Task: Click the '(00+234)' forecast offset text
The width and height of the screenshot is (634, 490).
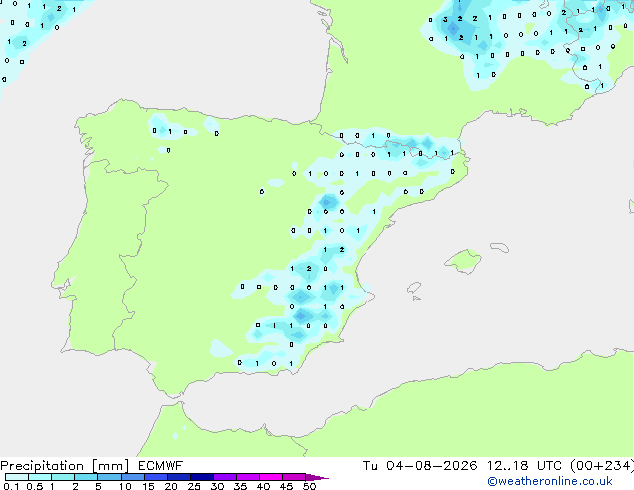Action: click(x=602, y=466)
